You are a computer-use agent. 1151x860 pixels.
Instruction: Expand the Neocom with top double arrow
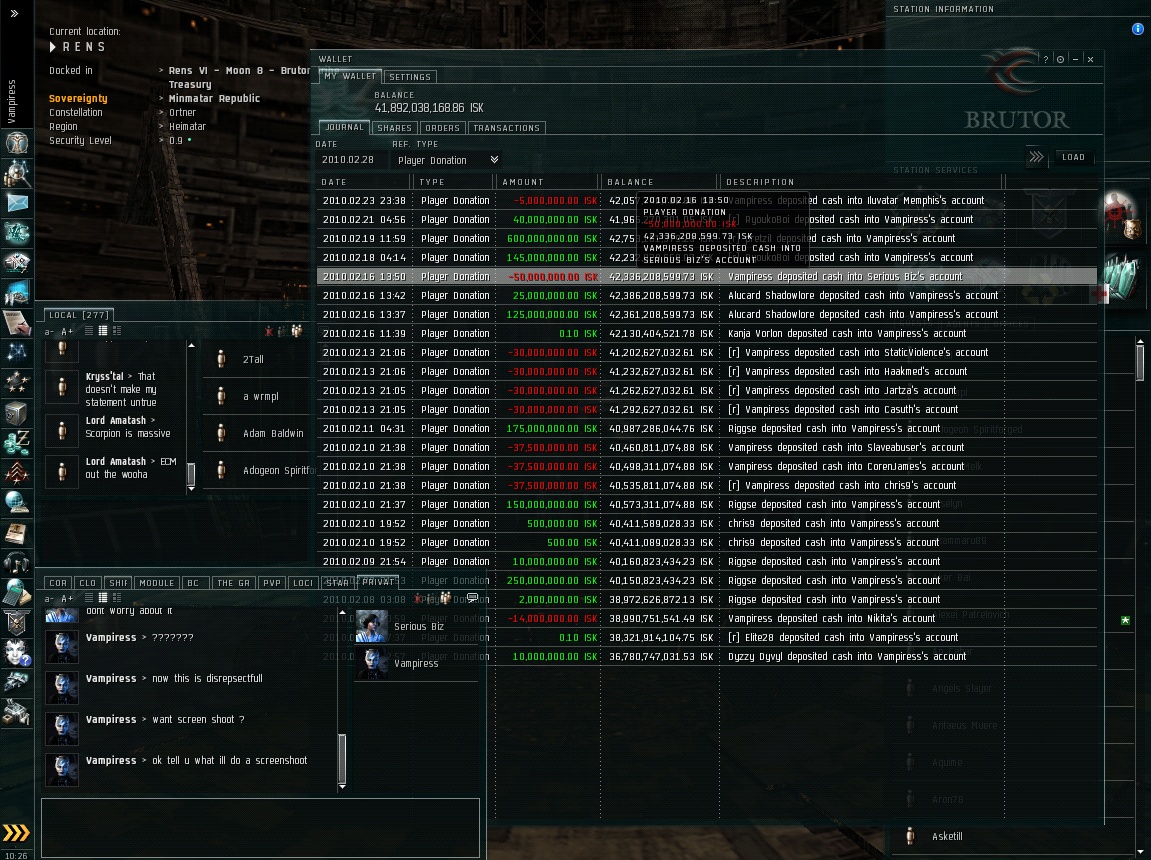tap(14, 13)
